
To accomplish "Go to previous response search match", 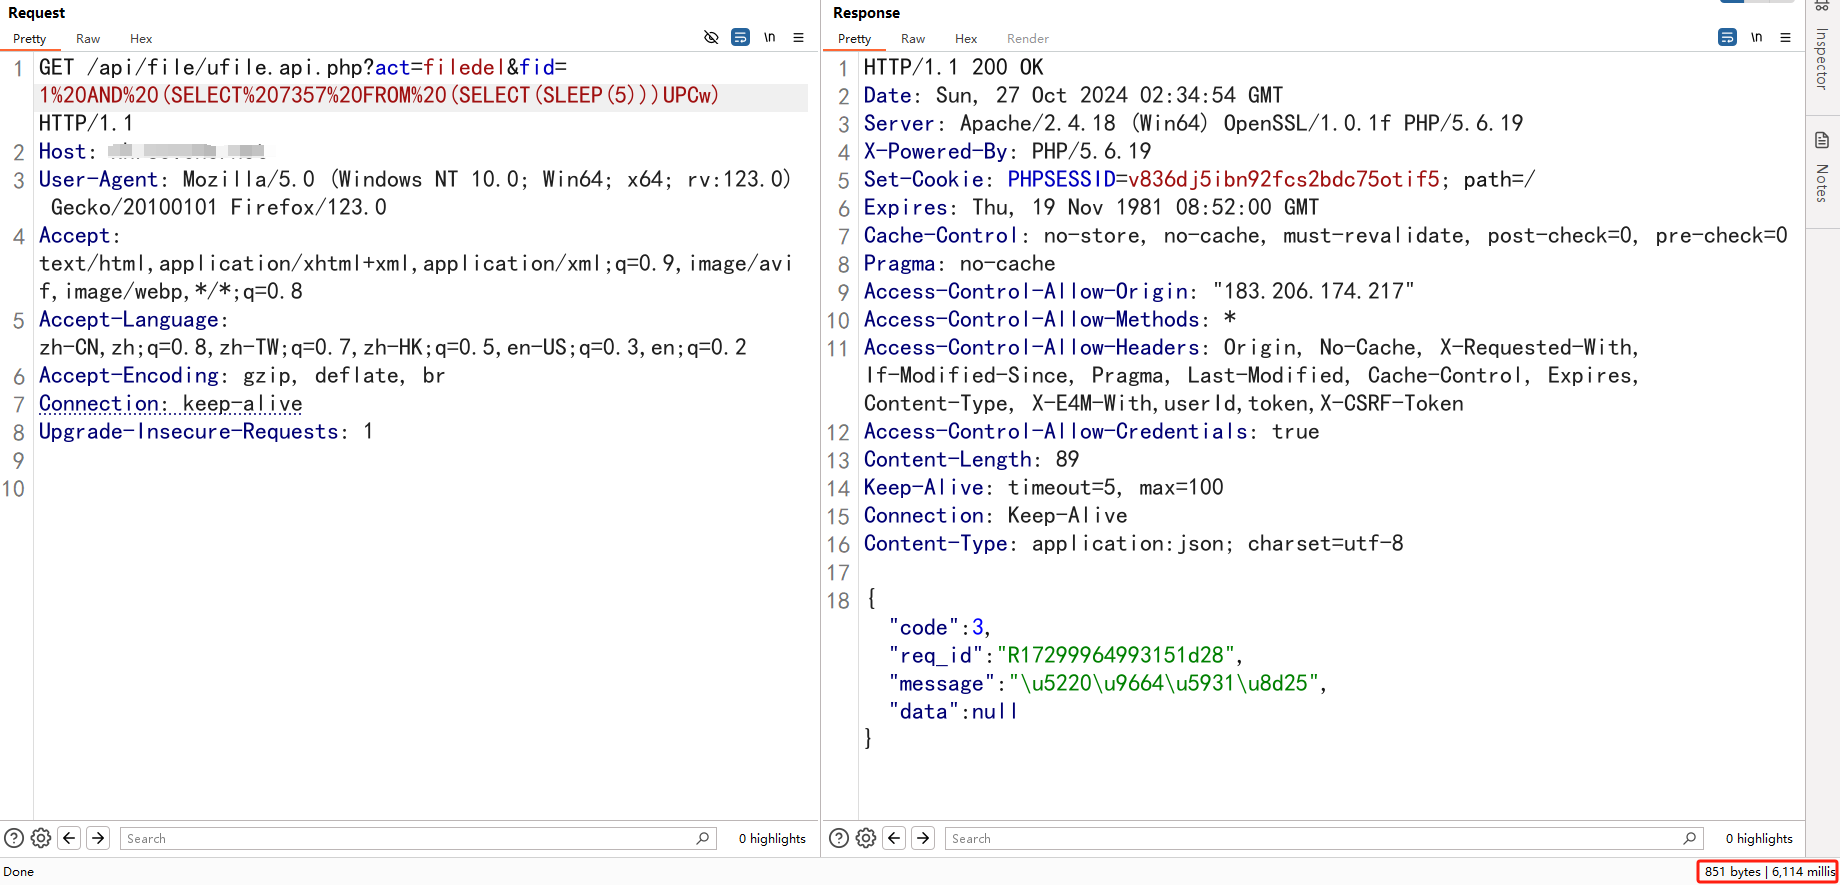I will 895,838.
